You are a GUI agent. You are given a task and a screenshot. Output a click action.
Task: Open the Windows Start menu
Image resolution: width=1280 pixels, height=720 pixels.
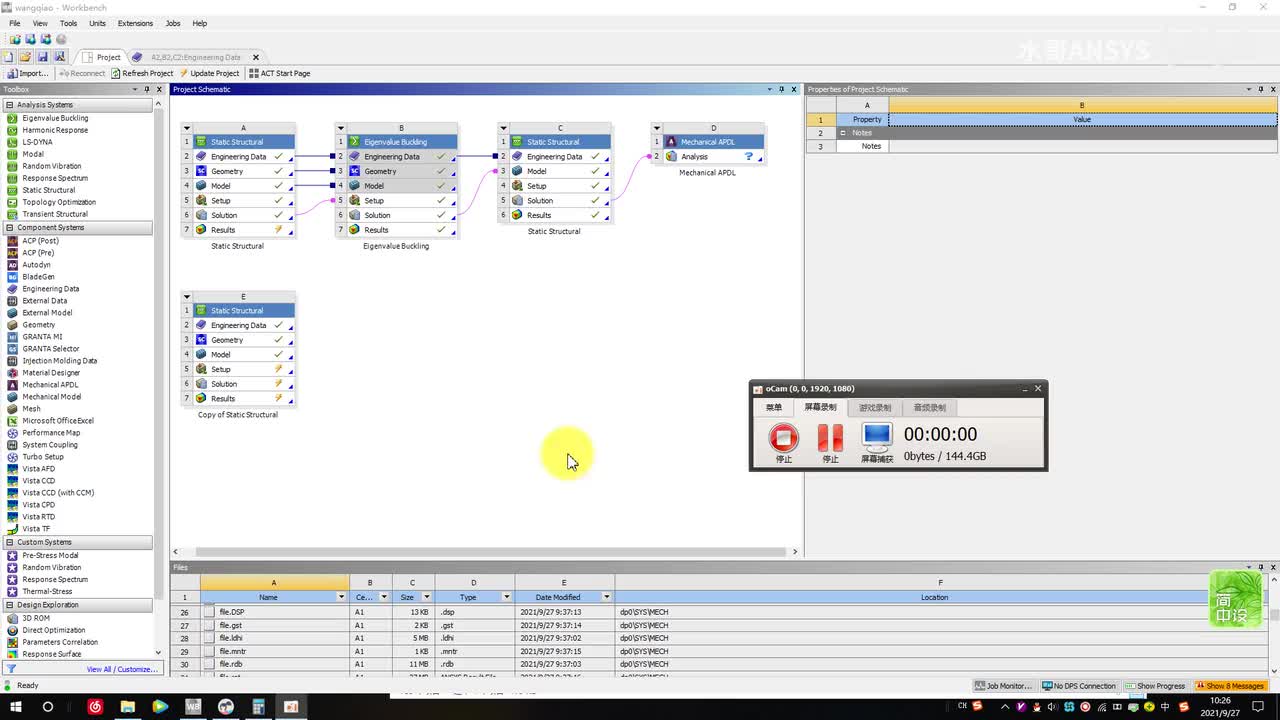(15, 707)
